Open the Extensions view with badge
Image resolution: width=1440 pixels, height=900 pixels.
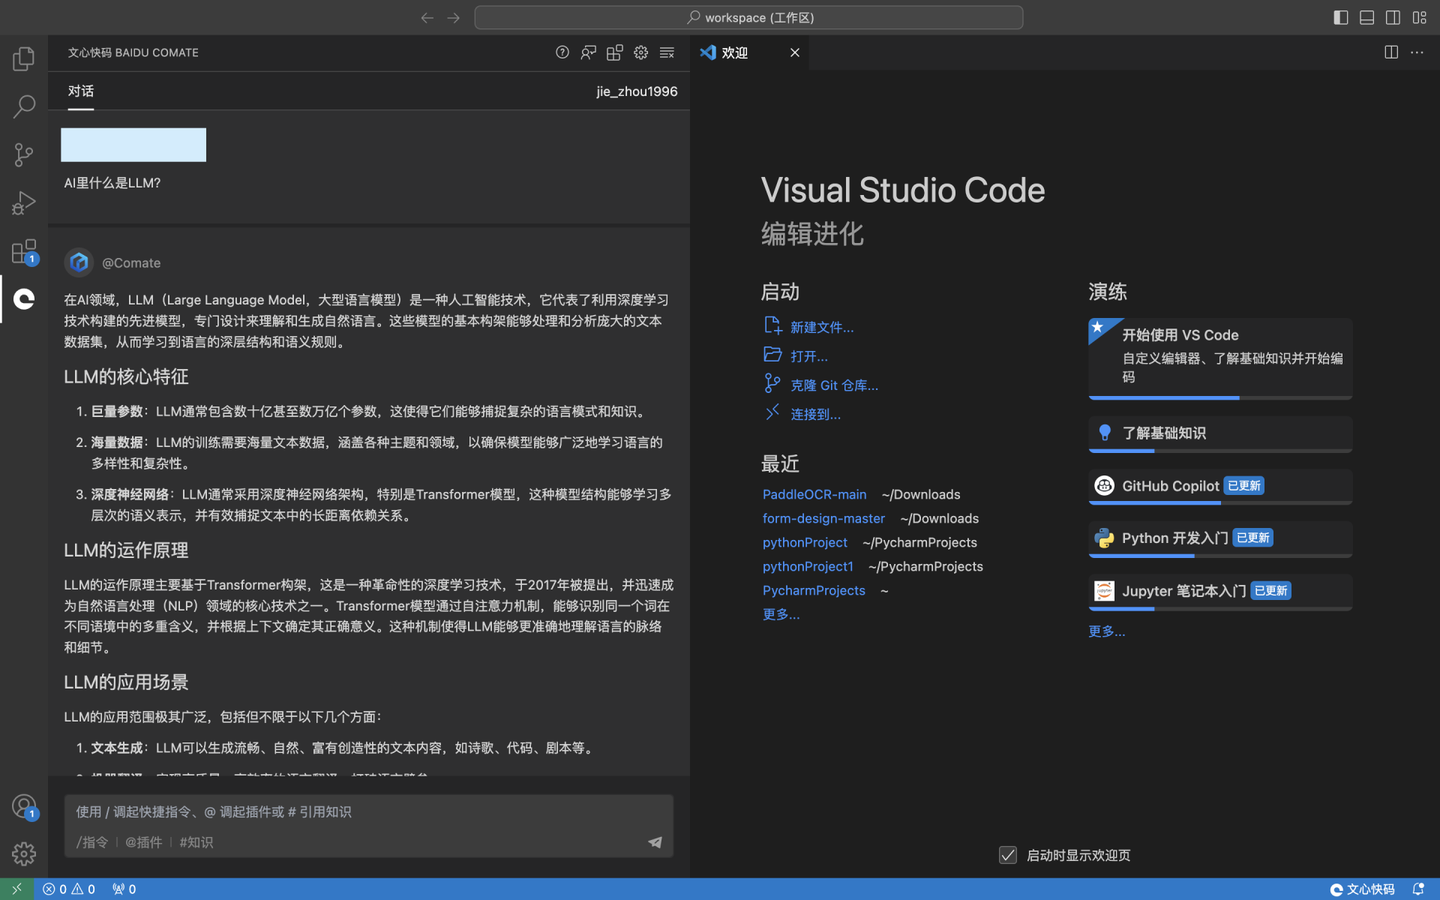click(24, 251)
